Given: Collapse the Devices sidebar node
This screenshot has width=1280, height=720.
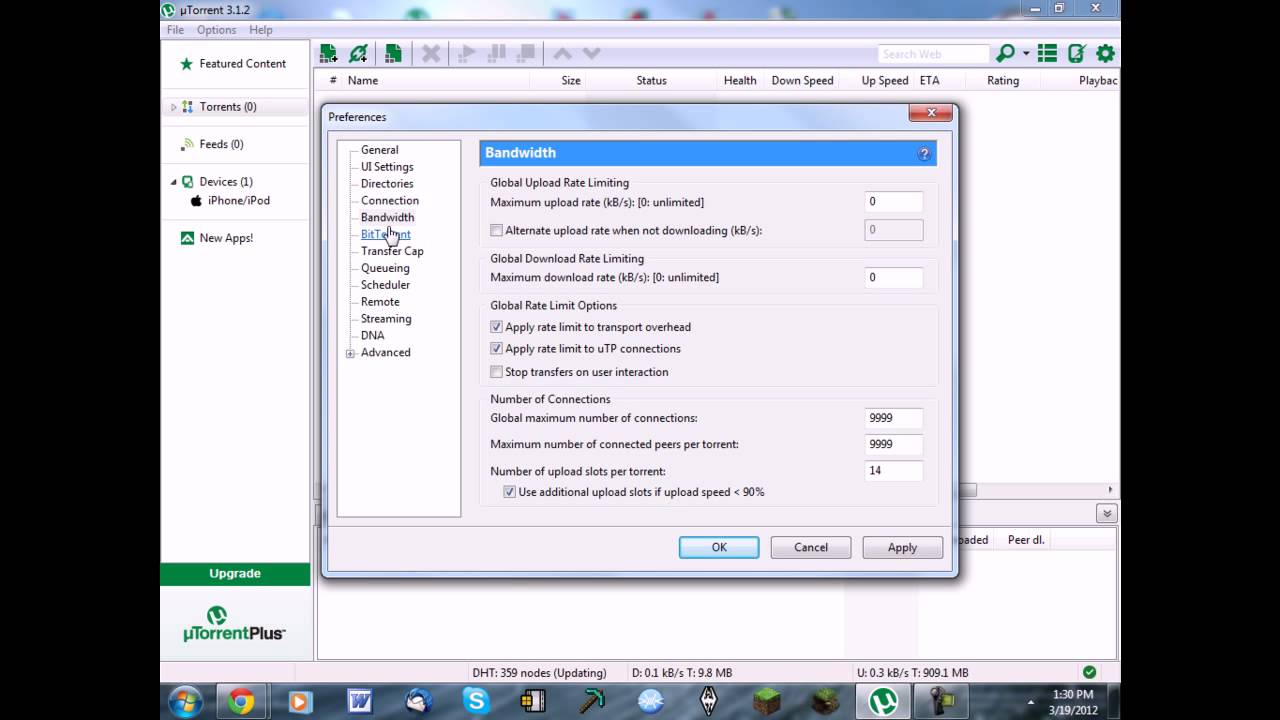Looking at the screenshot, I should [x=173, y=182].
